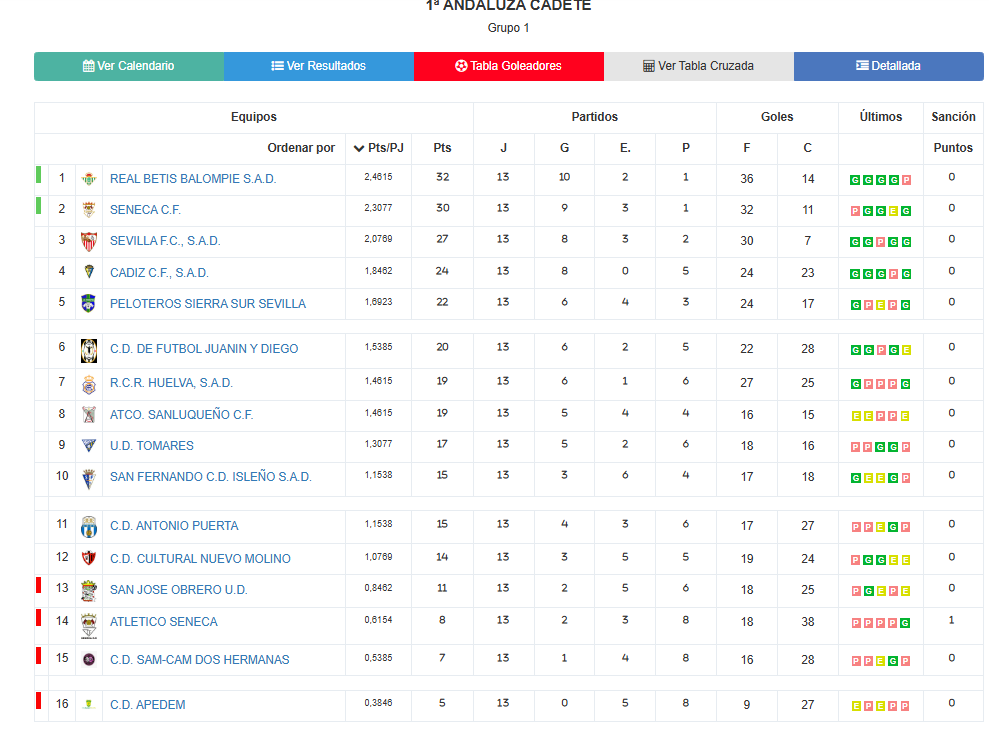Open C.D. CULTURAL NUEVO MOLINO link

(x=200, y=559)
